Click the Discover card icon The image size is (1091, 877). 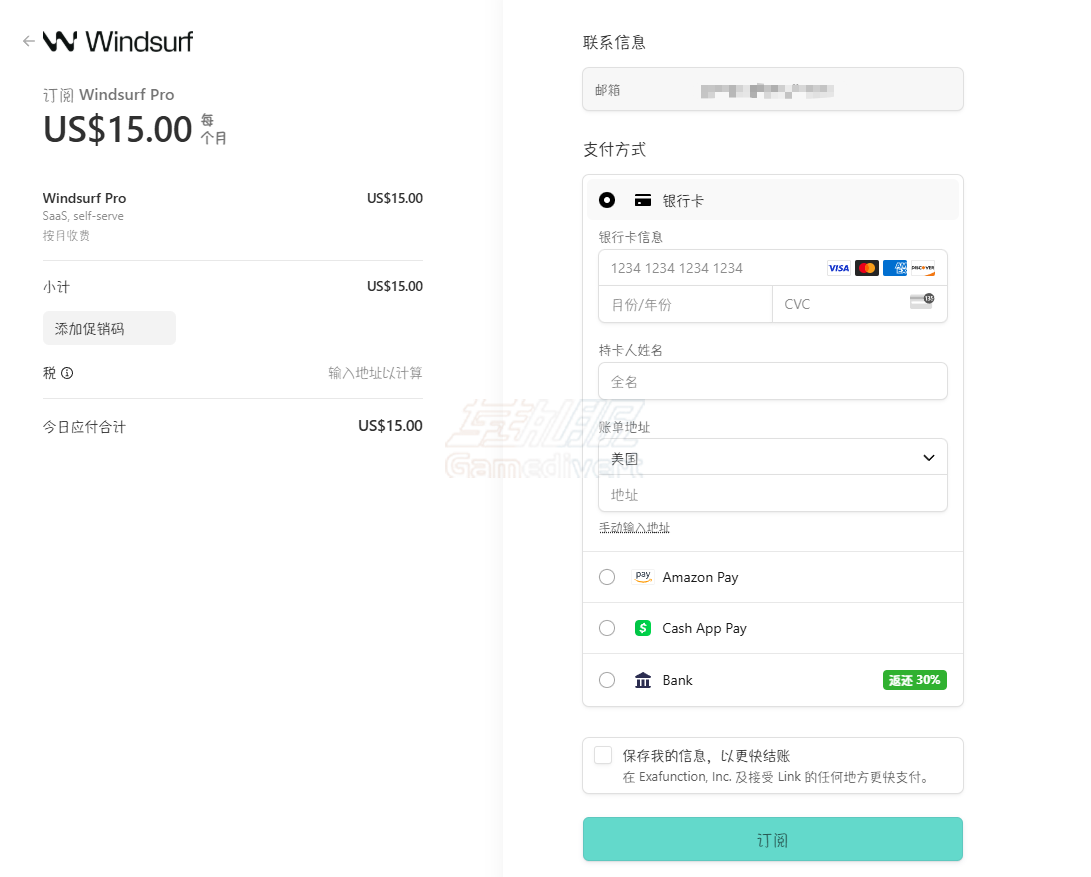coord(923,268)
